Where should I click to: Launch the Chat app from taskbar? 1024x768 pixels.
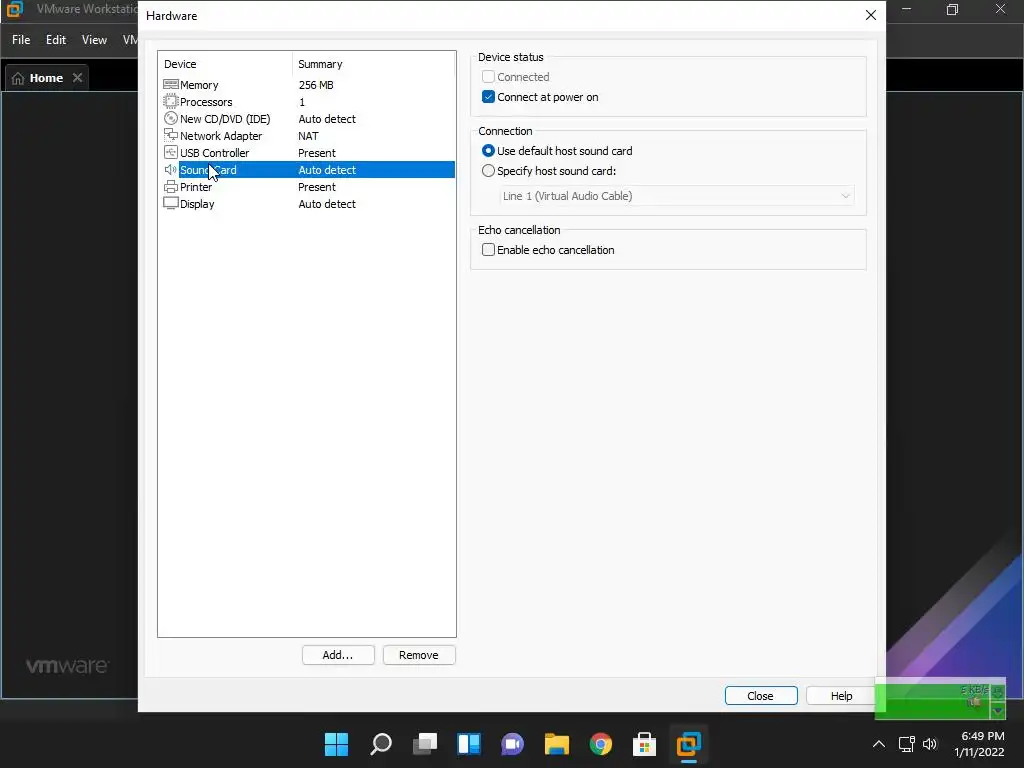click(x=513, y=744)
